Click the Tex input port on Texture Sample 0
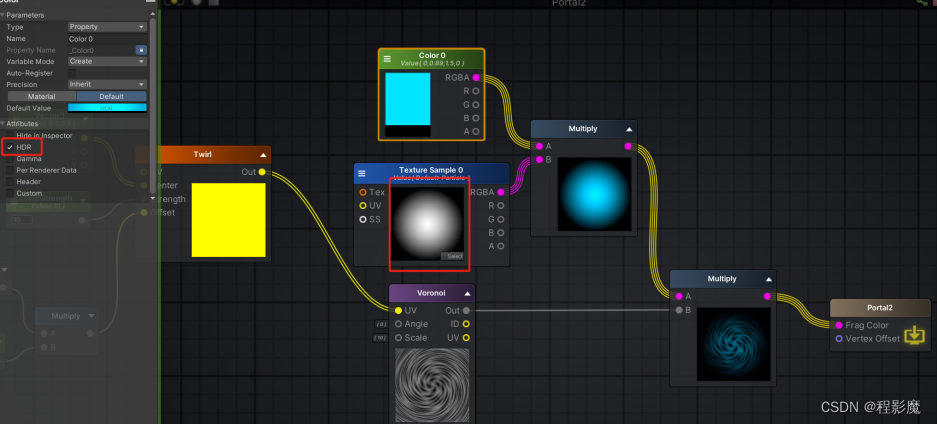The image size is (937, 424). click(x=363, y=192)
